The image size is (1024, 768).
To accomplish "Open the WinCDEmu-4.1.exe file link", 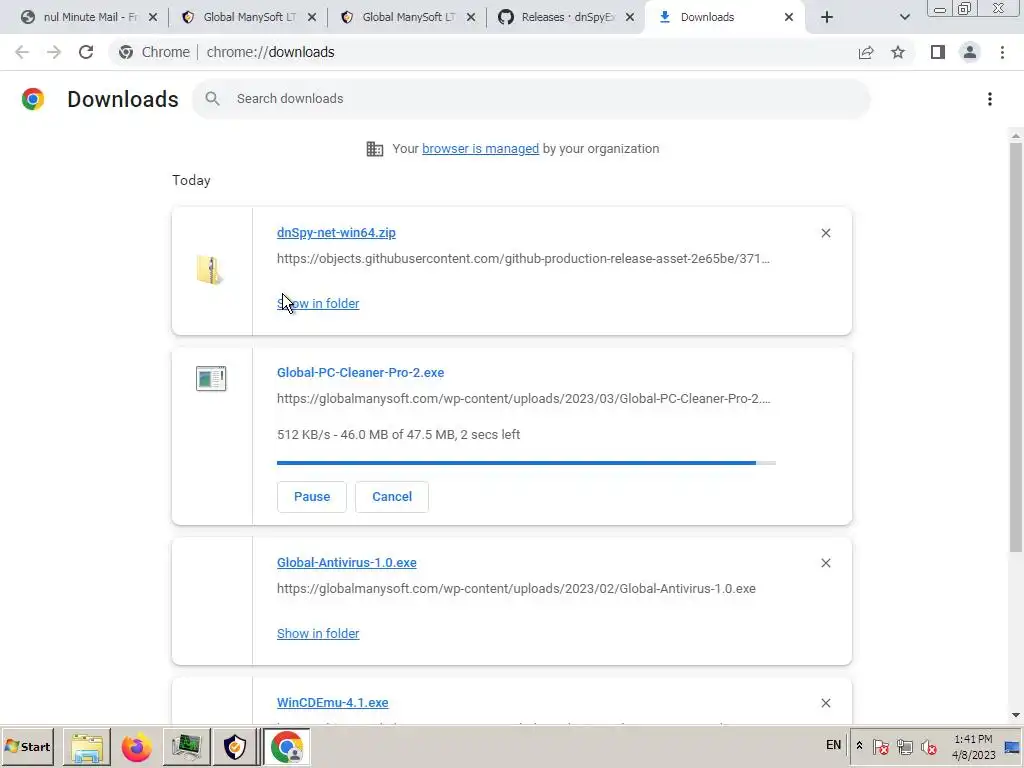I will (x=332, y=703).
